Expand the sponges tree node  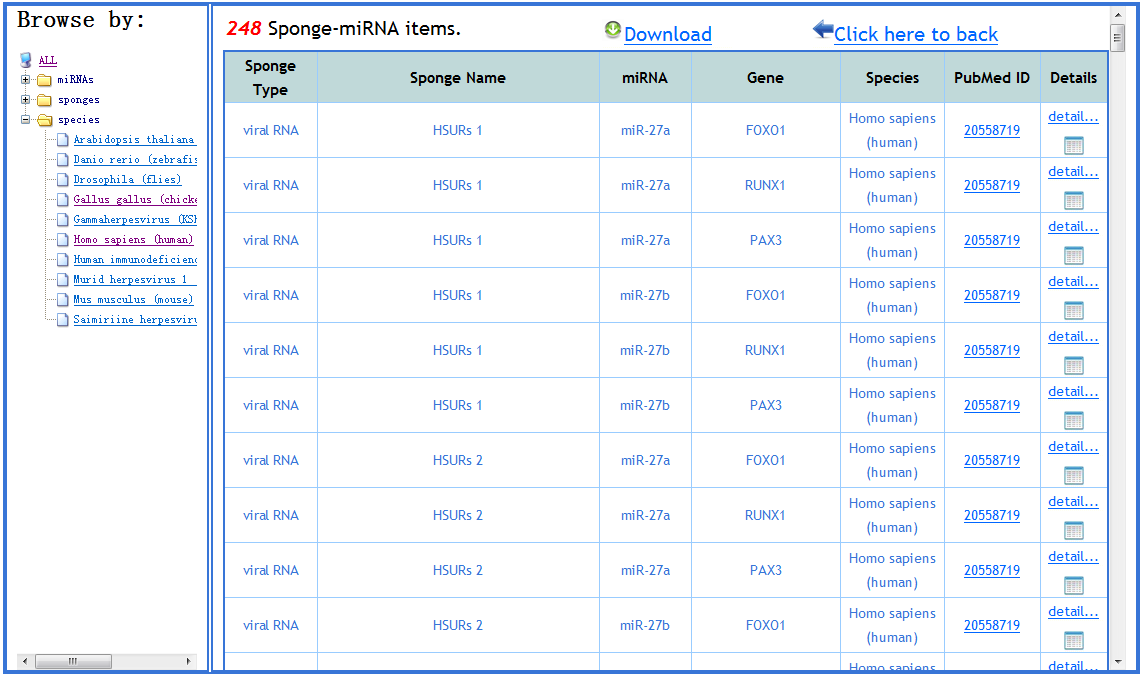coord(26,100)
